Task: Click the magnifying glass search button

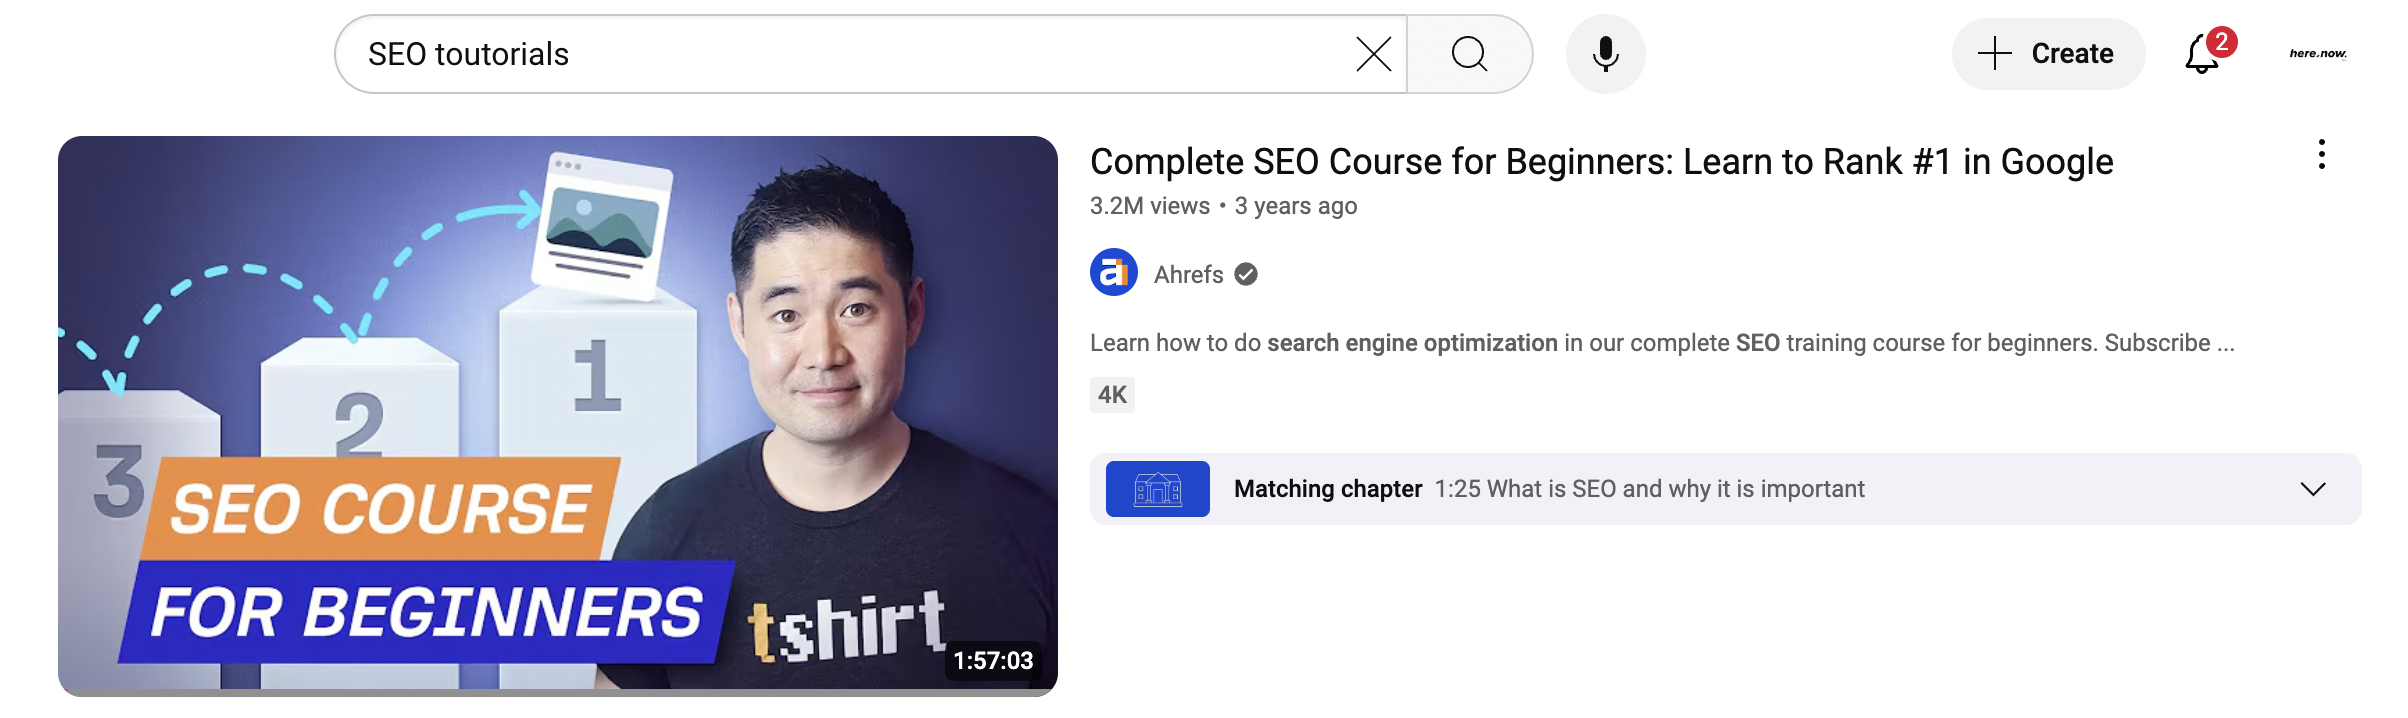Action: coord(1469,54)
